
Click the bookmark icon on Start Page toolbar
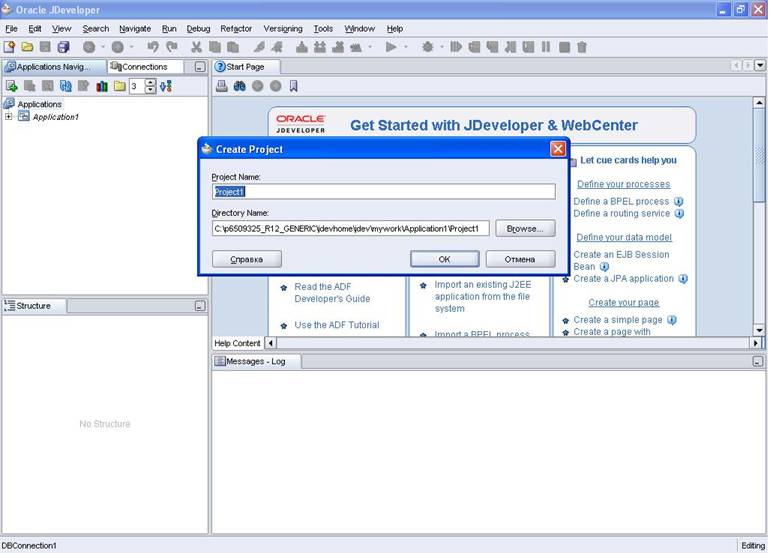(294, 86)
